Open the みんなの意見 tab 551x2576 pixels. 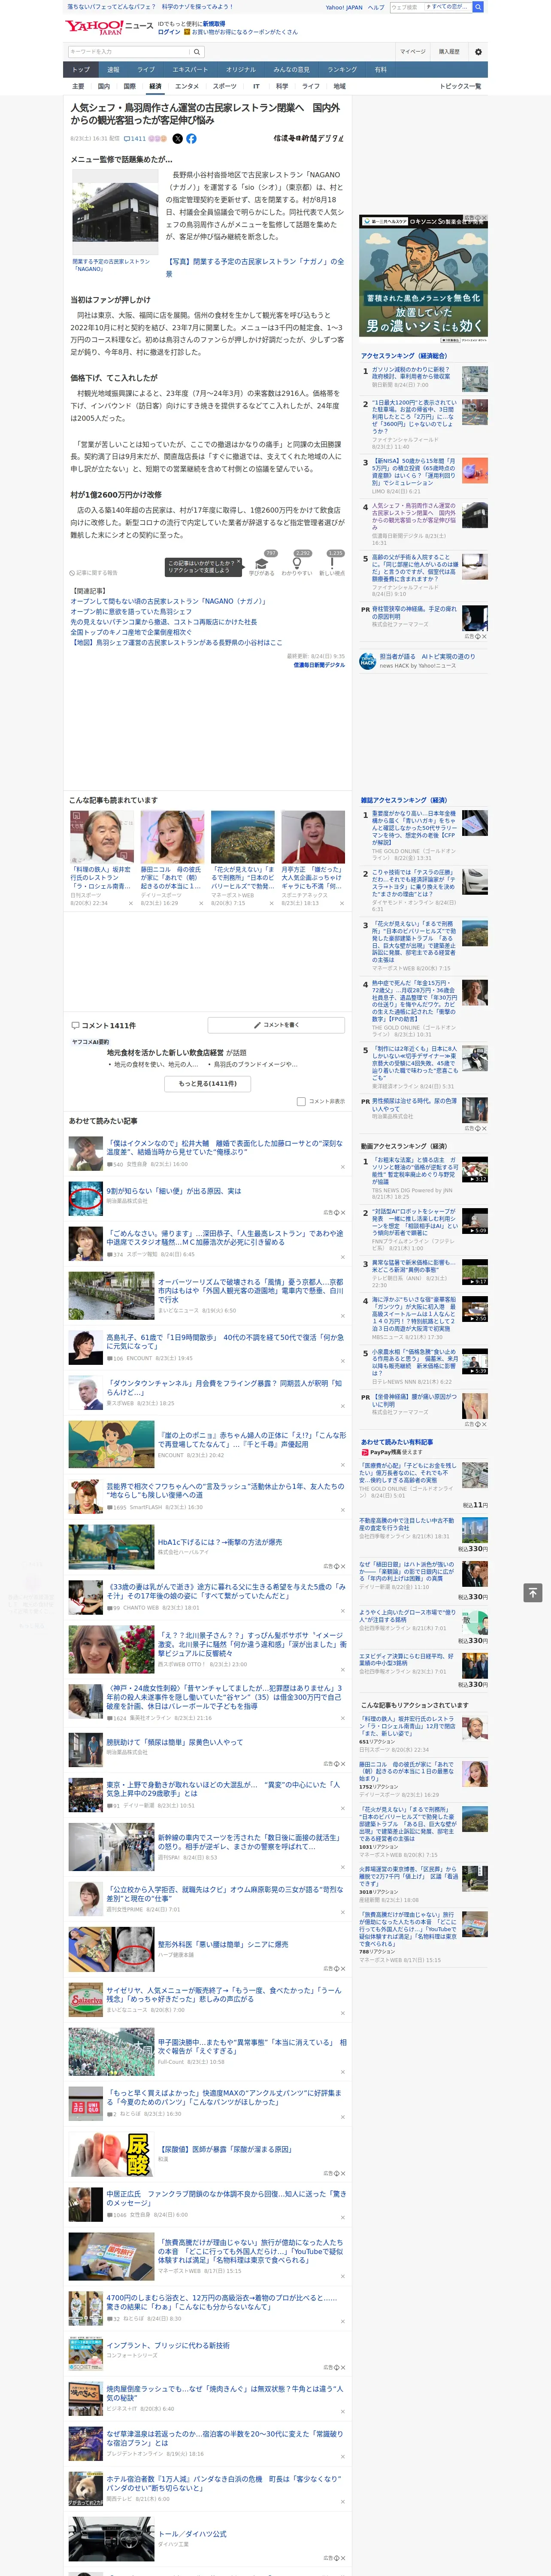(x=292, y=70)
